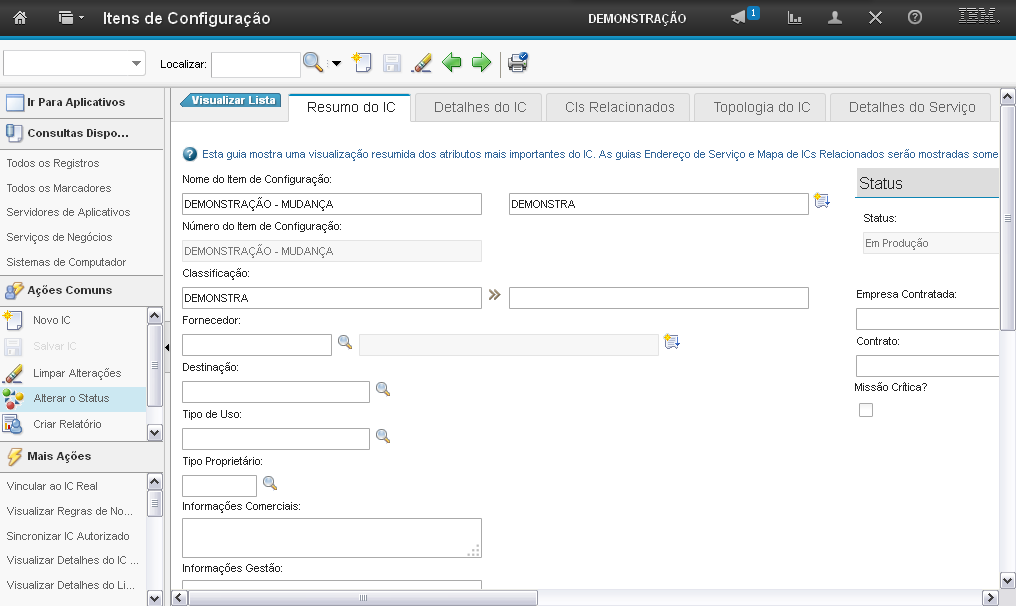Click Alterar o Status action
Screen dimensions: 1016x607
pos(71,398)
